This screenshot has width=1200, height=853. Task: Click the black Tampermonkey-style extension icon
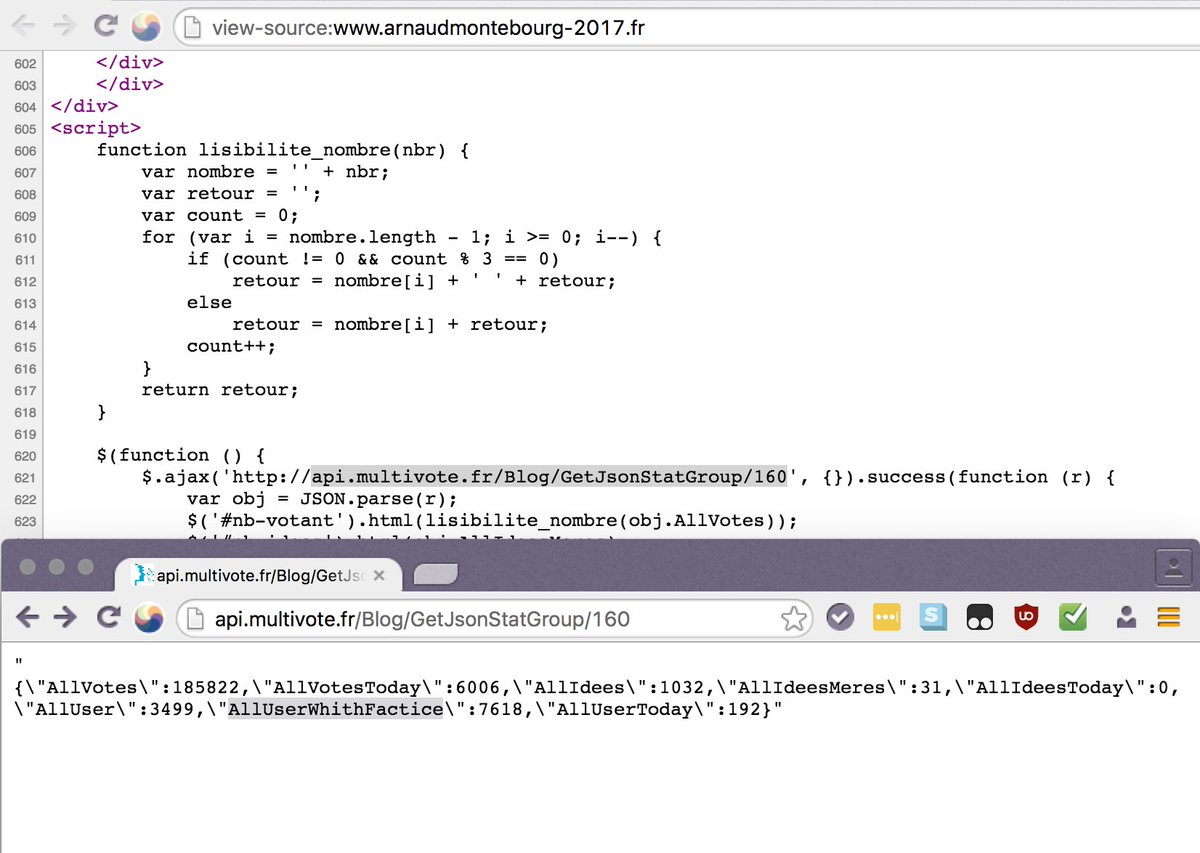point(980,619)
